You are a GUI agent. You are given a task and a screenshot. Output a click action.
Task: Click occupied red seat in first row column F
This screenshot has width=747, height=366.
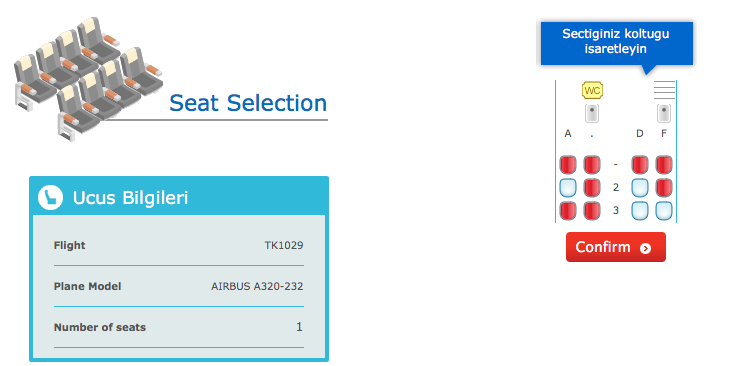tap(664, 164)
